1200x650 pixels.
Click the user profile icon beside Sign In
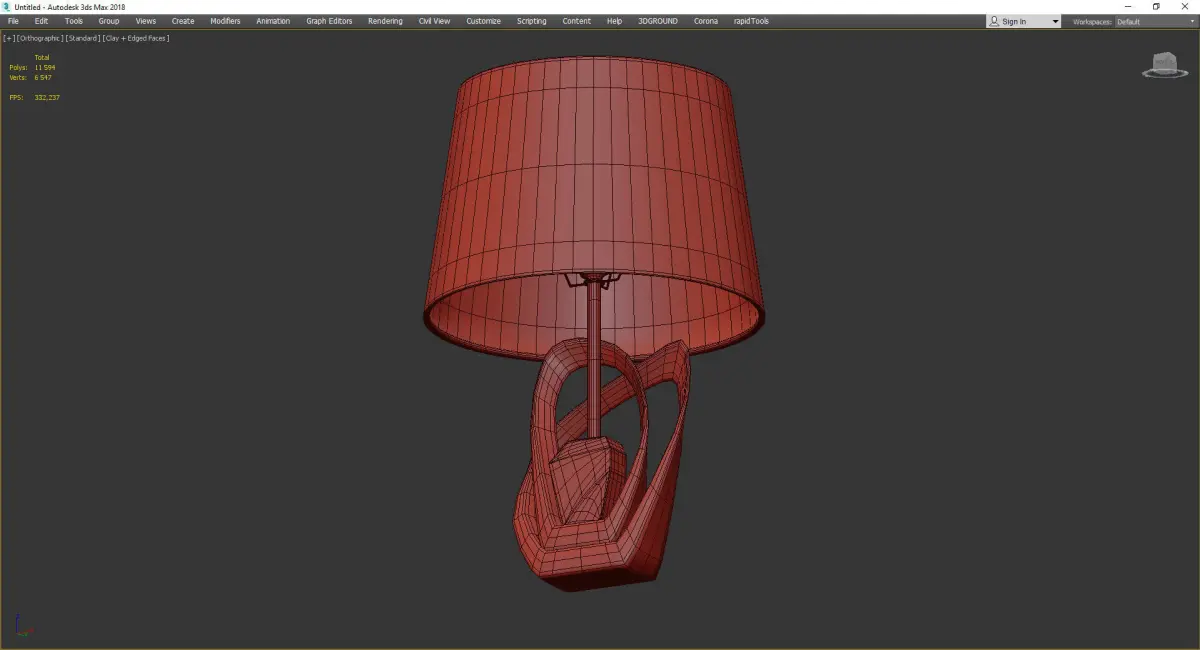click(x=993, y=21)
